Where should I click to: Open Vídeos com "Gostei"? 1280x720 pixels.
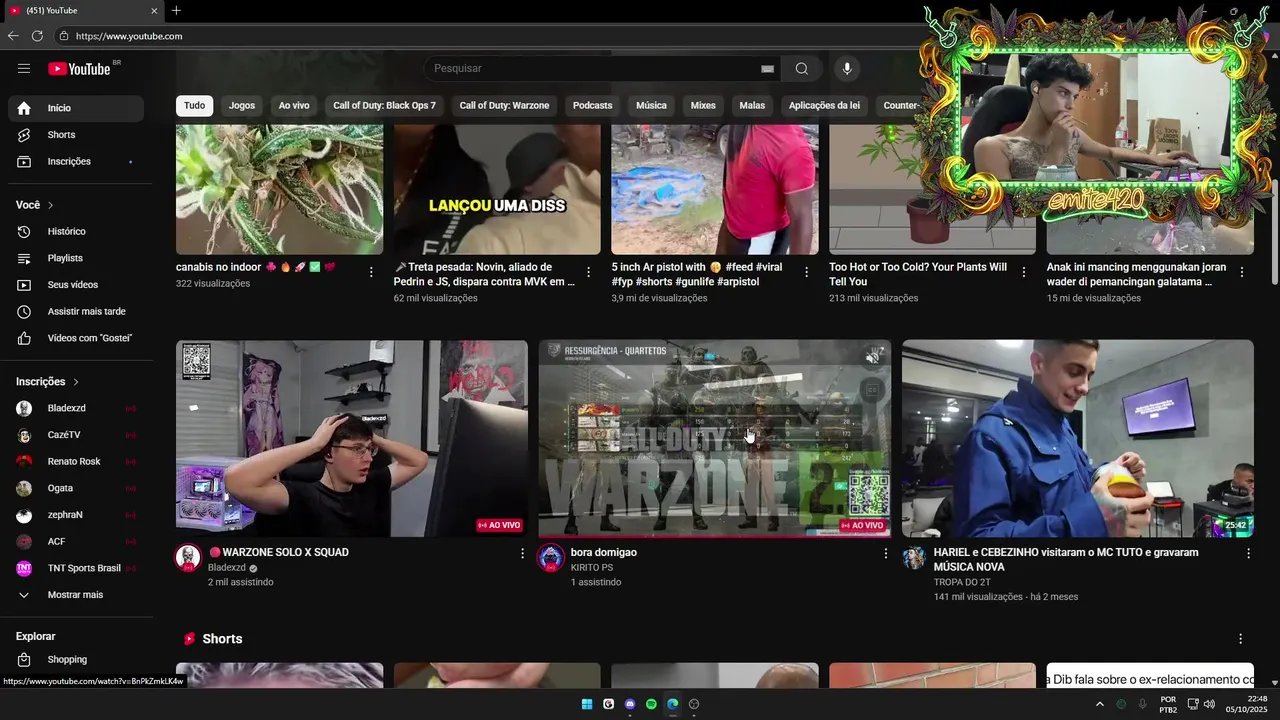pos(76,338)
